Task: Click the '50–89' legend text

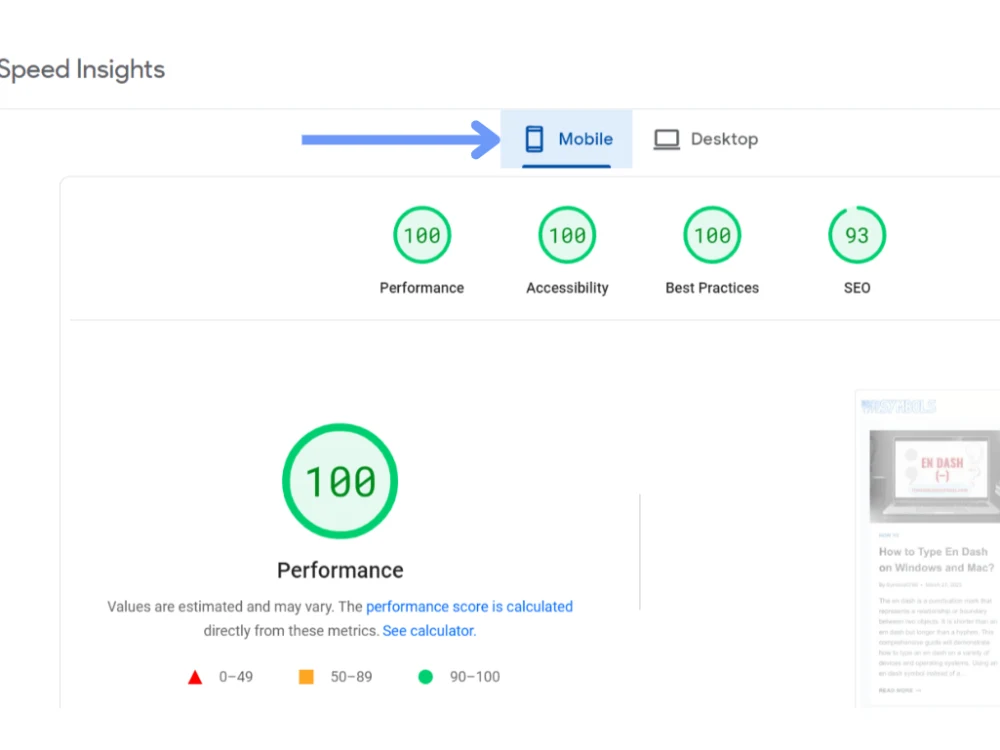Action: (351, 677)
